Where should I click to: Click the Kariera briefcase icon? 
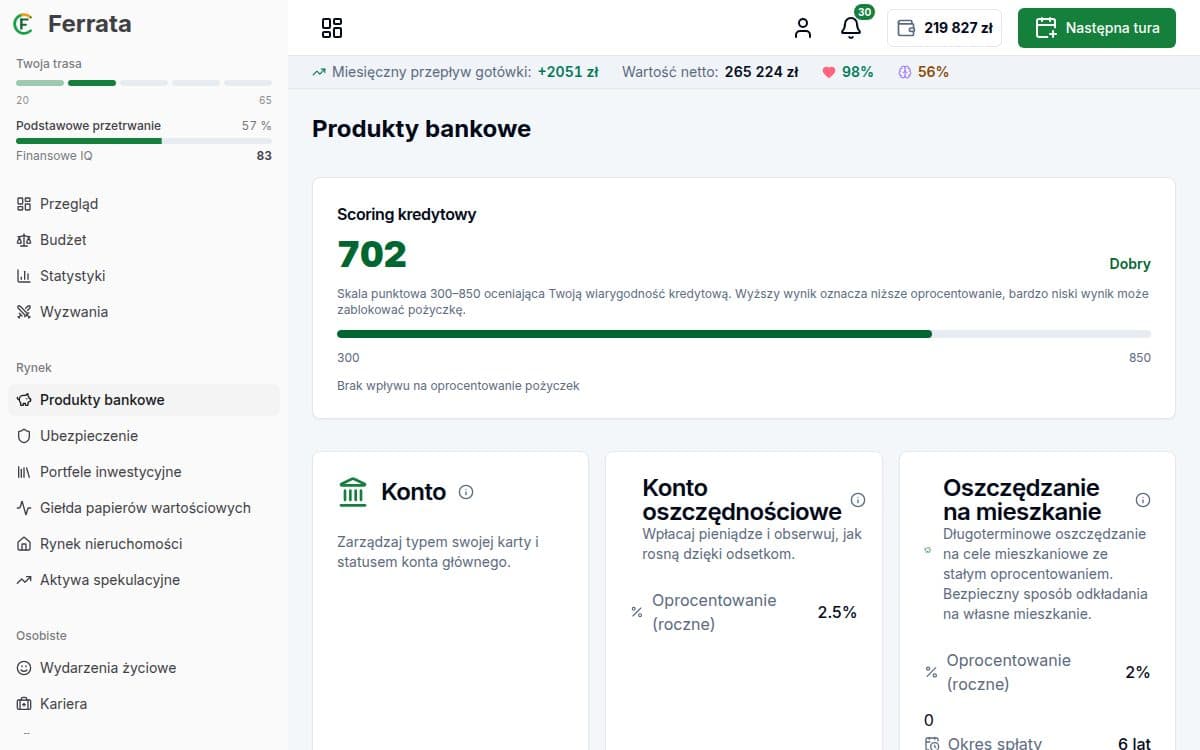coord(24,704)
